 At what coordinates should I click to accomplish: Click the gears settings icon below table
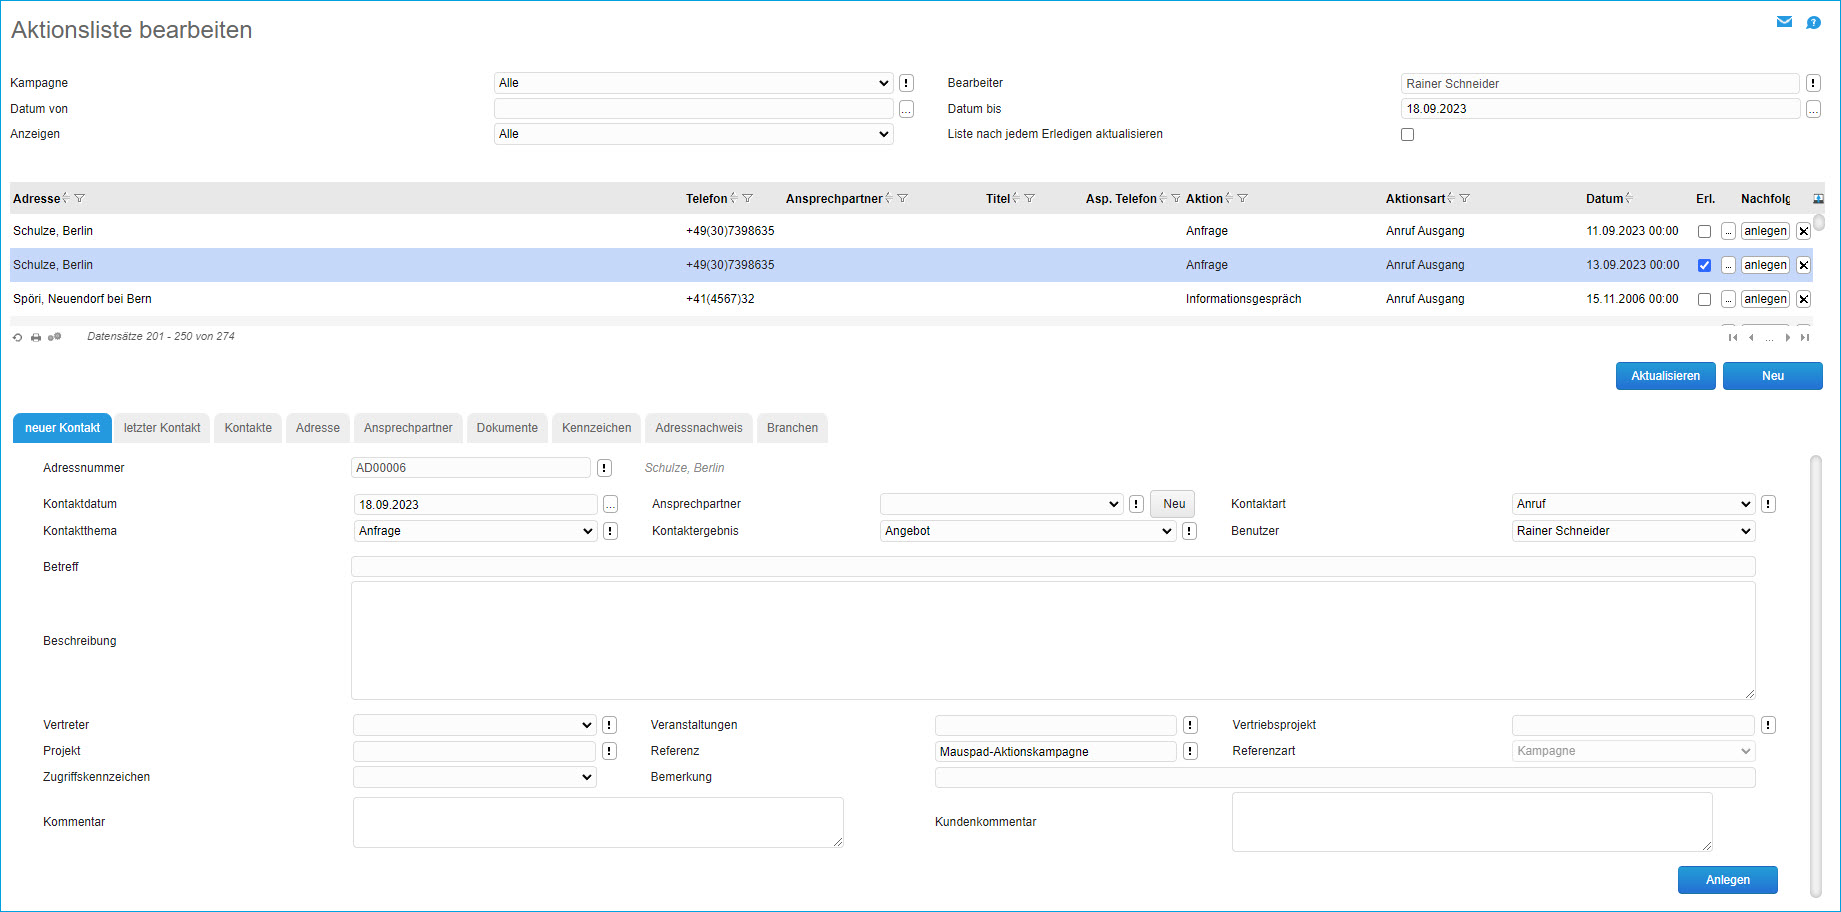click(x=55, y=337)
